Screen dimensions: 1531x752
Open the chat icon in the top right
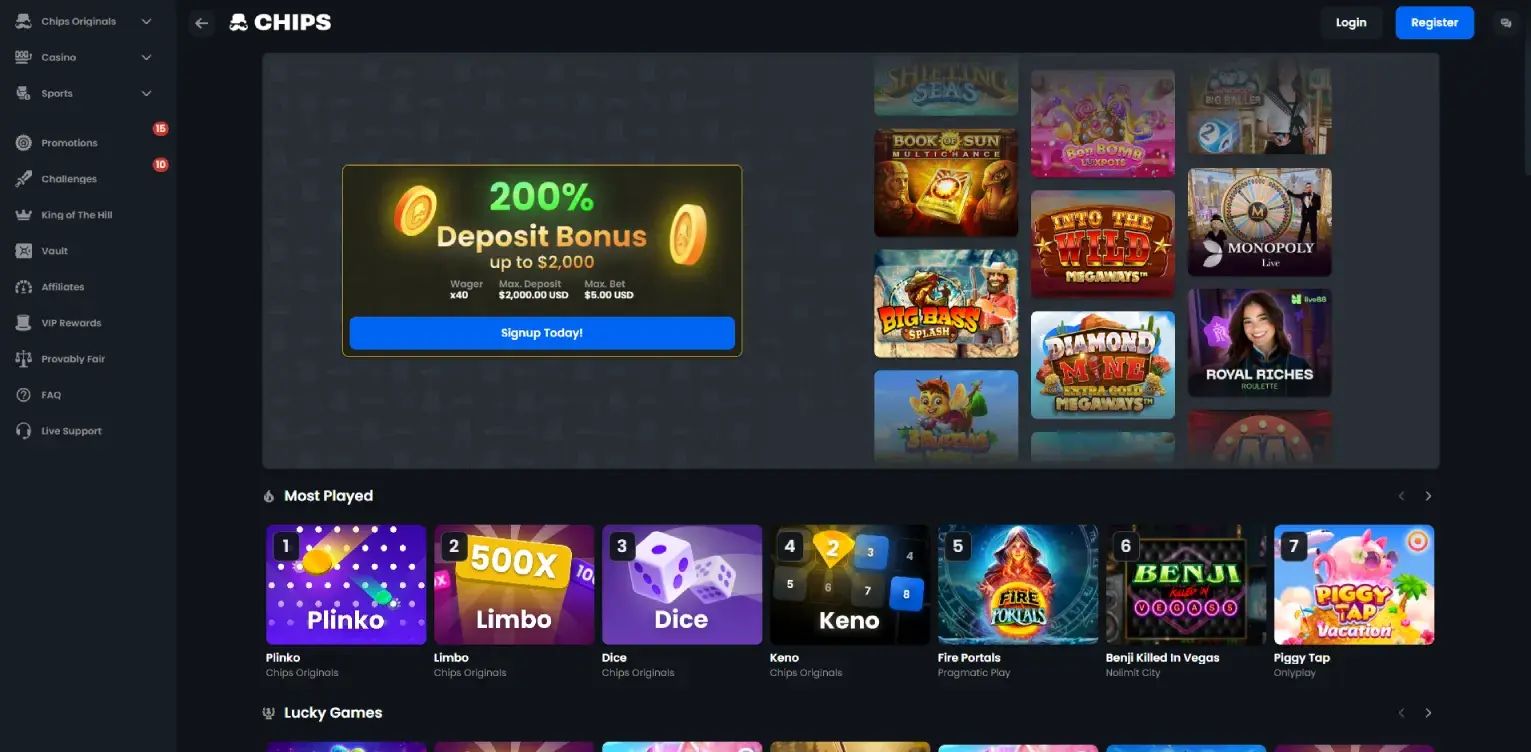click(1506, 23)
